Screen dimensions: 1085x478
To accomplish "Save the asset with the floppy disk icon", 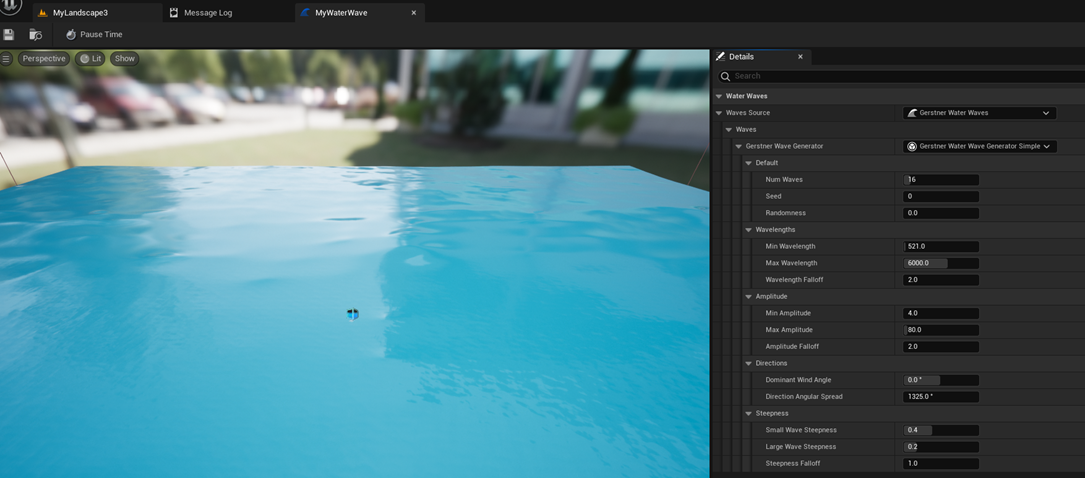I will (8, 35).
